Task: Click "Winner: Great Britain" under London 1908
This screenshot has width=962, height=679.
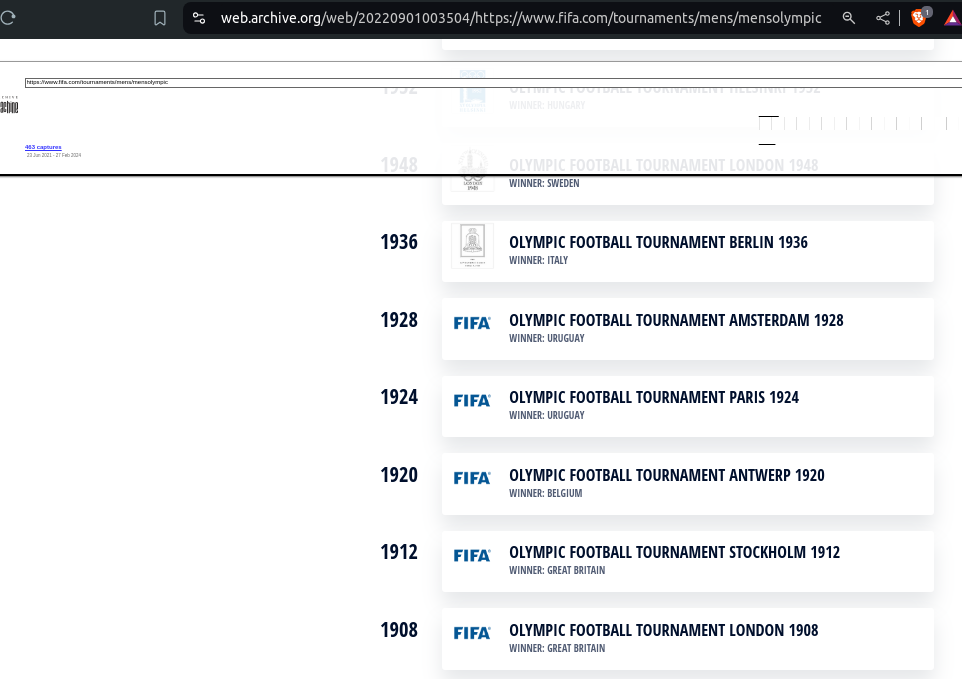Action: [557, 649]
